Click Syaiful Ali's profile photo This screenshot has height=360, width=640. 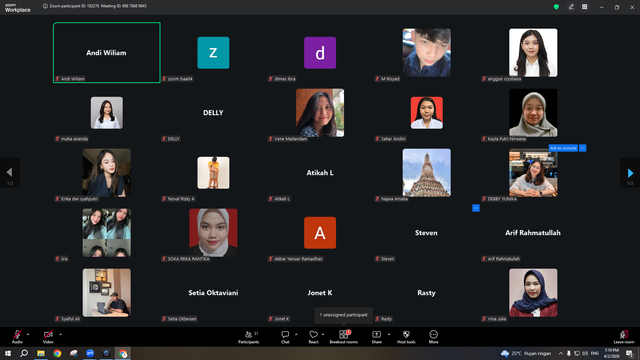(107, 293)
